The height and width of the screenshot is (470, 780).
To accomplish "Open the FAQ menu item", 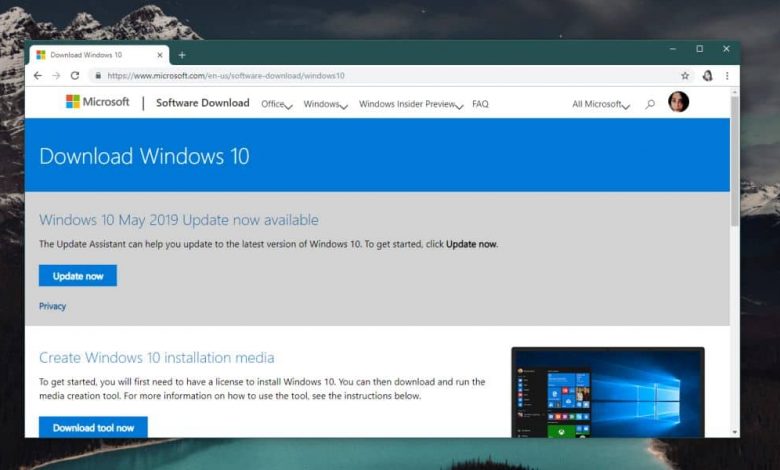I will (x=480, y=104).
